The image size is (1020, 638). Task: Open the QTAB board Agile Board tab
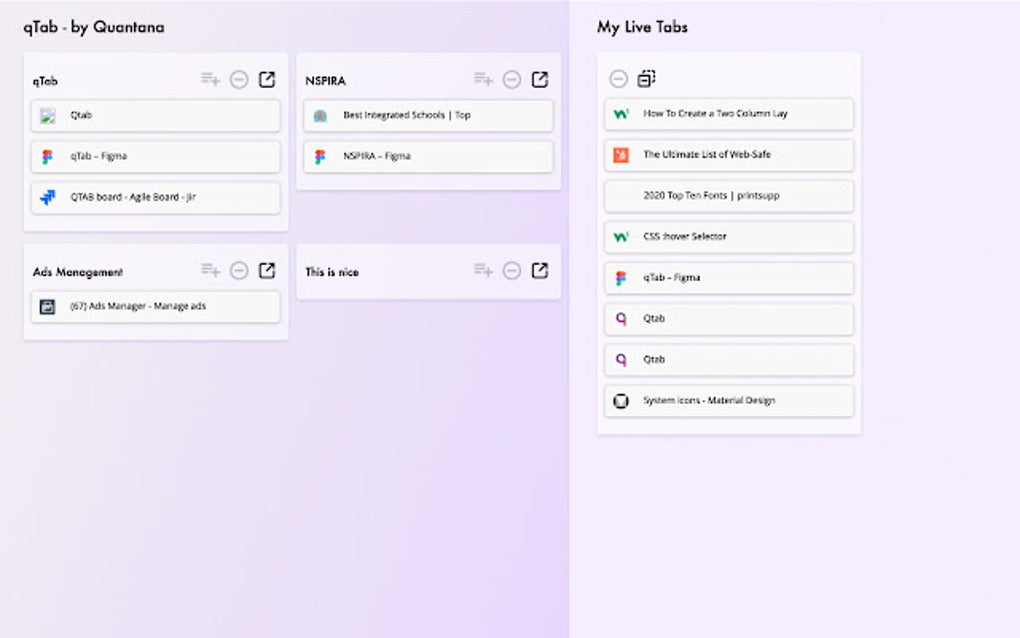coord(156,197)
